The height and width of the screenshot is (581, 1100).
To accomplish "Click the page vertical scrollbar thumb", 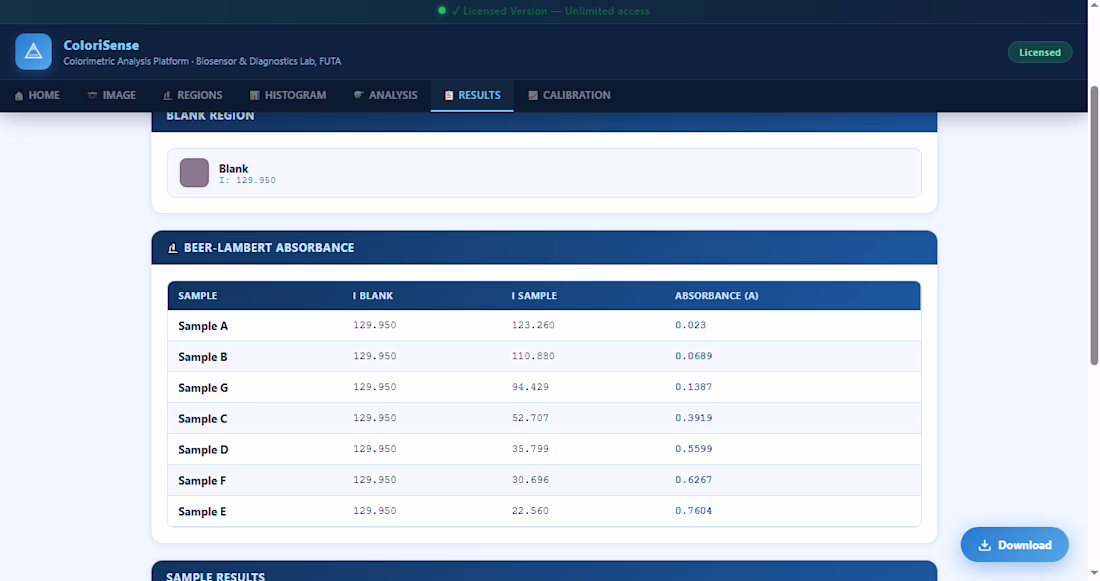I will tap(1094, 225).
